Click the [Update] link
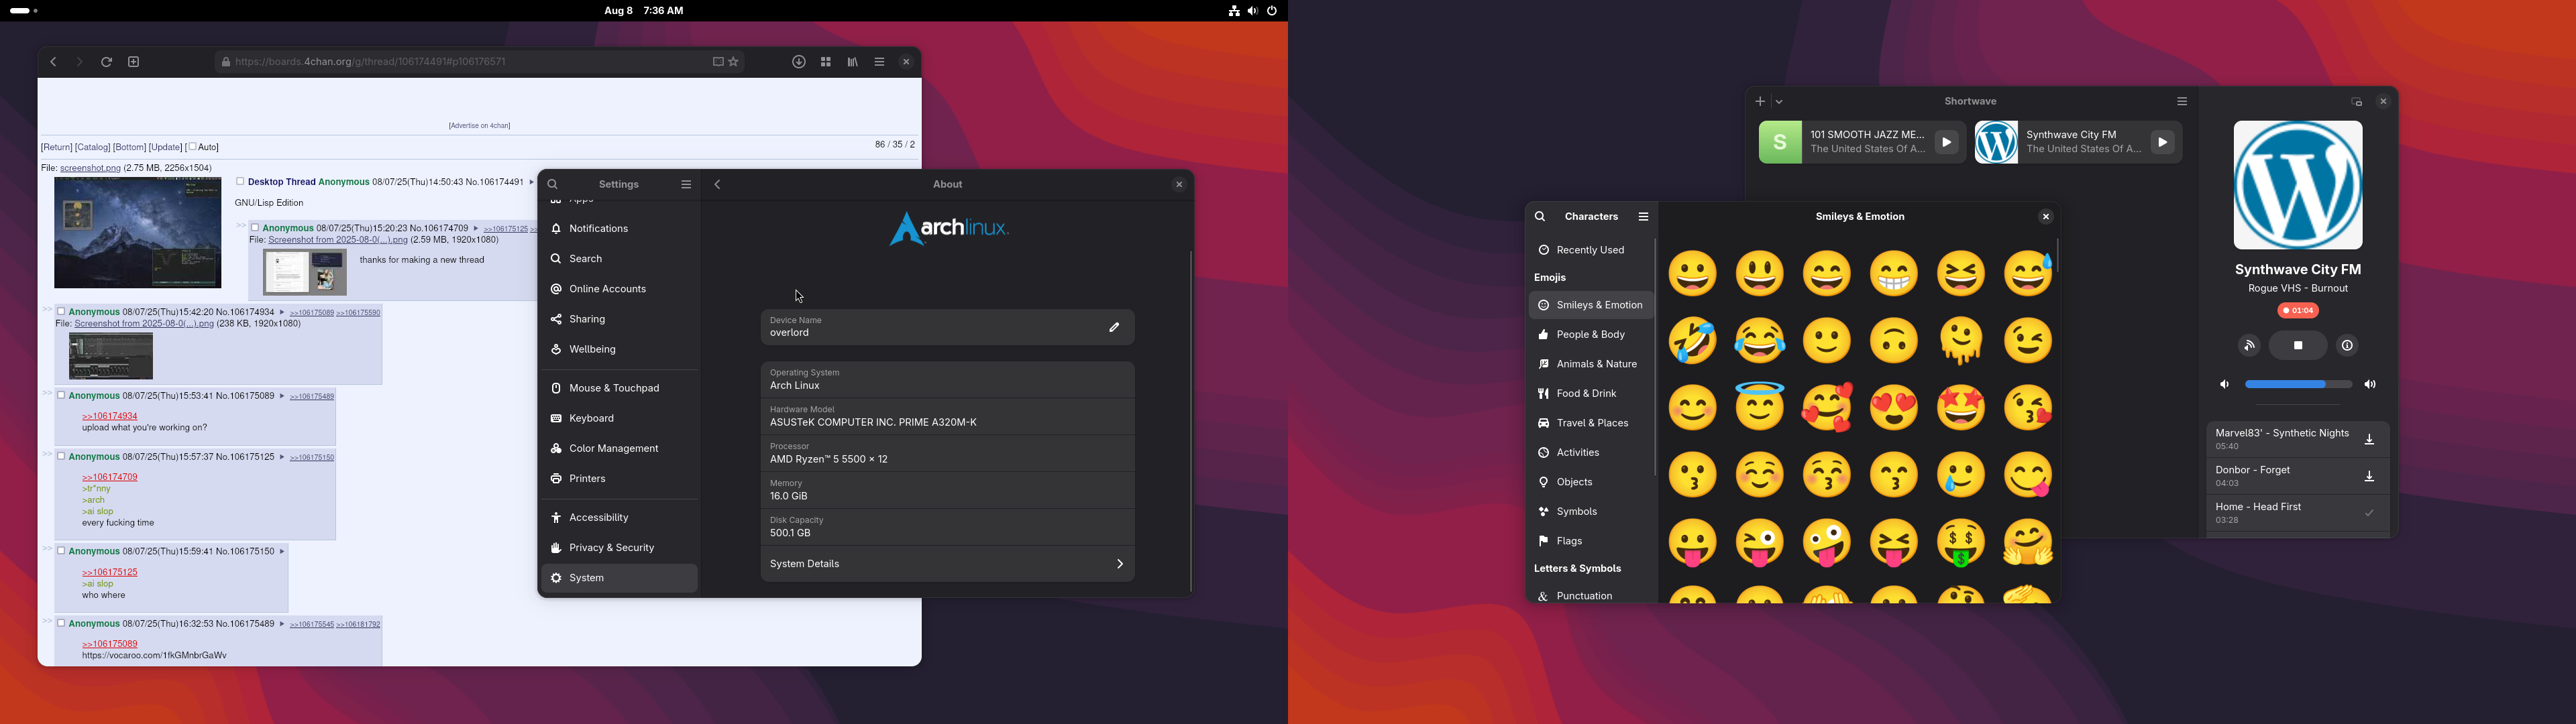2576x724 pixels. point(165,147)
